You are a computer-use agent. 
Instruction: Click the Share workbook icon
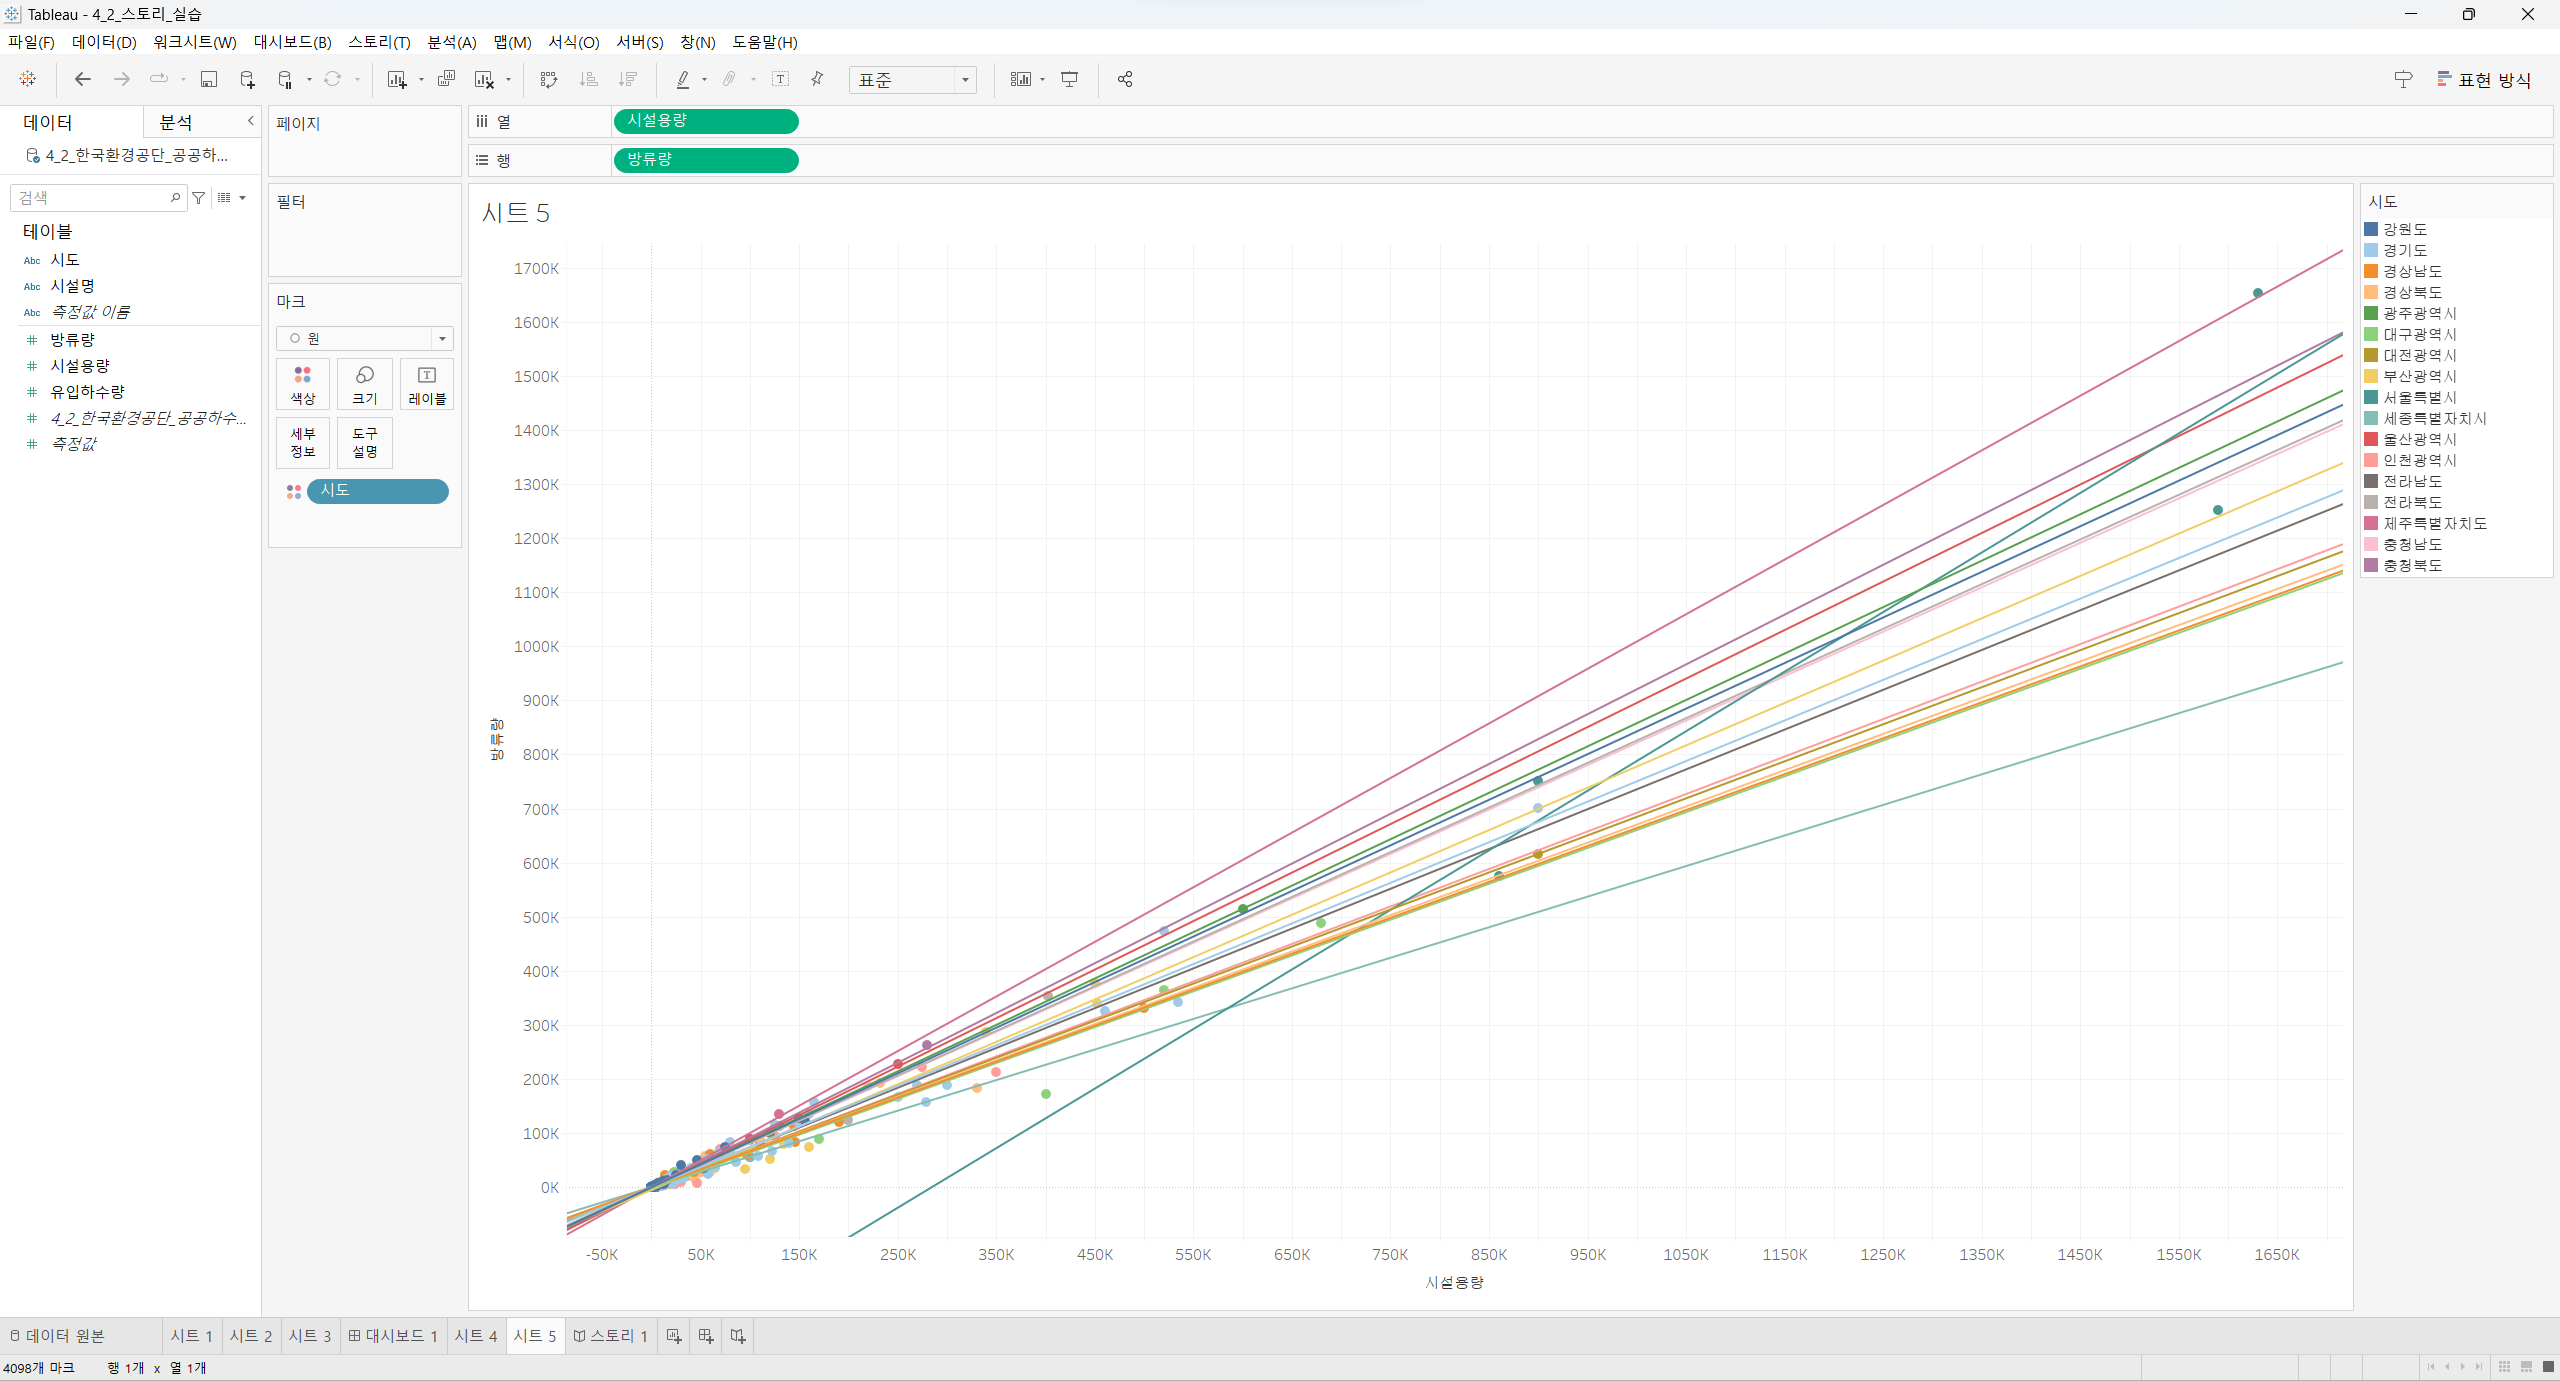click(1125, 80)
